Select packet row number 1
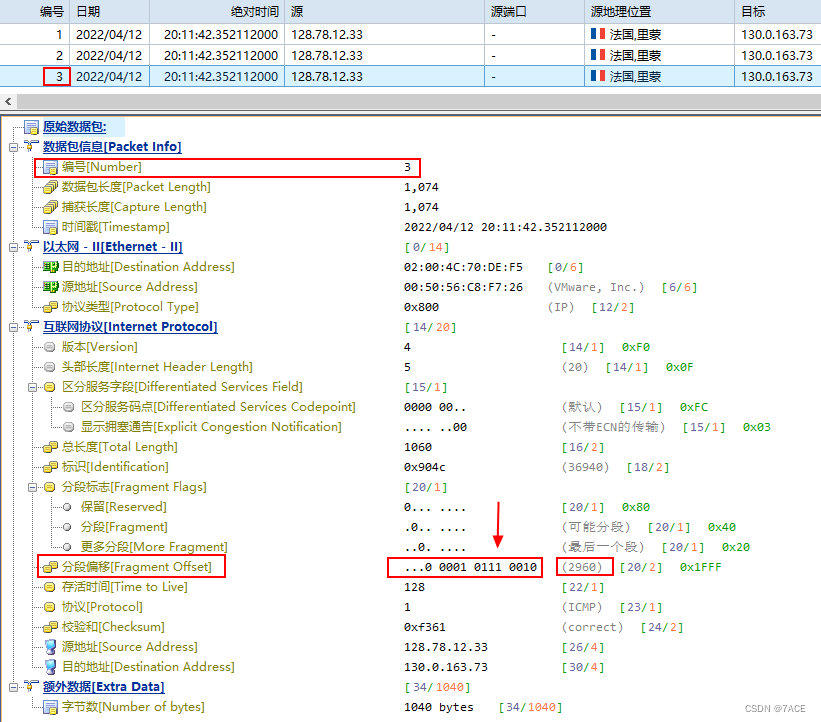 (410, 35)
